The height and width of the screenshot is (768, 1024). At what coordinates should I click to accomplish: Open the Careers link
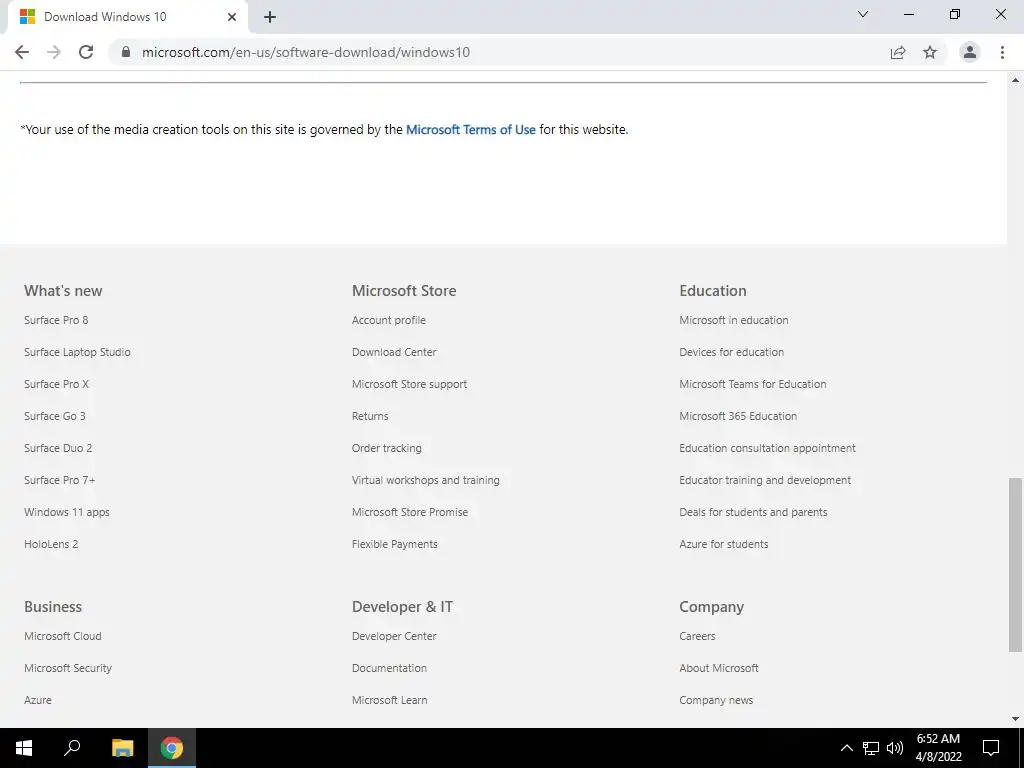click(697, 636)
